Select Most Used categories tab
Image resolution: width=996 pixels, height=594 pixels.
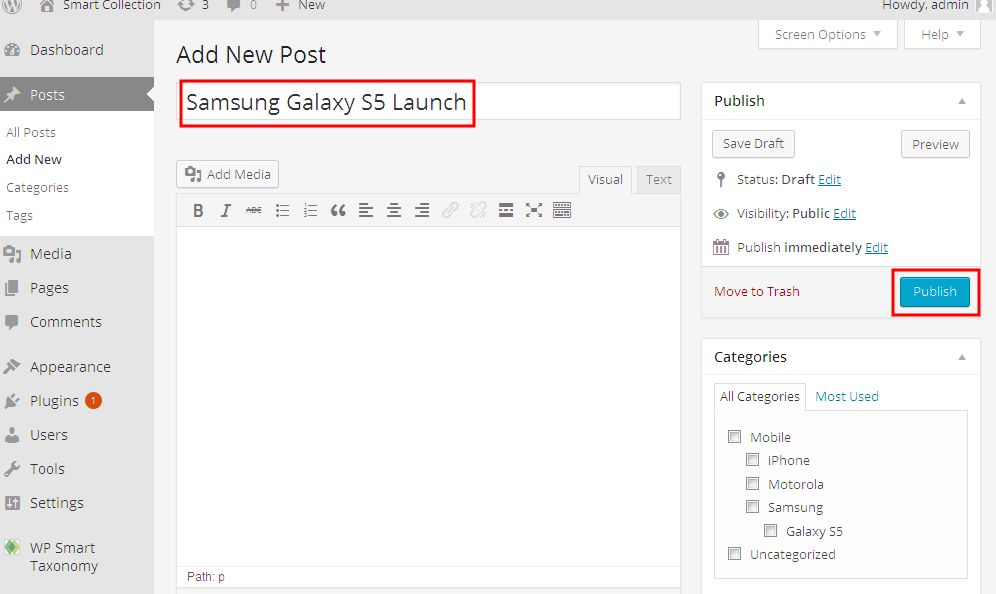tap(847, 396)
